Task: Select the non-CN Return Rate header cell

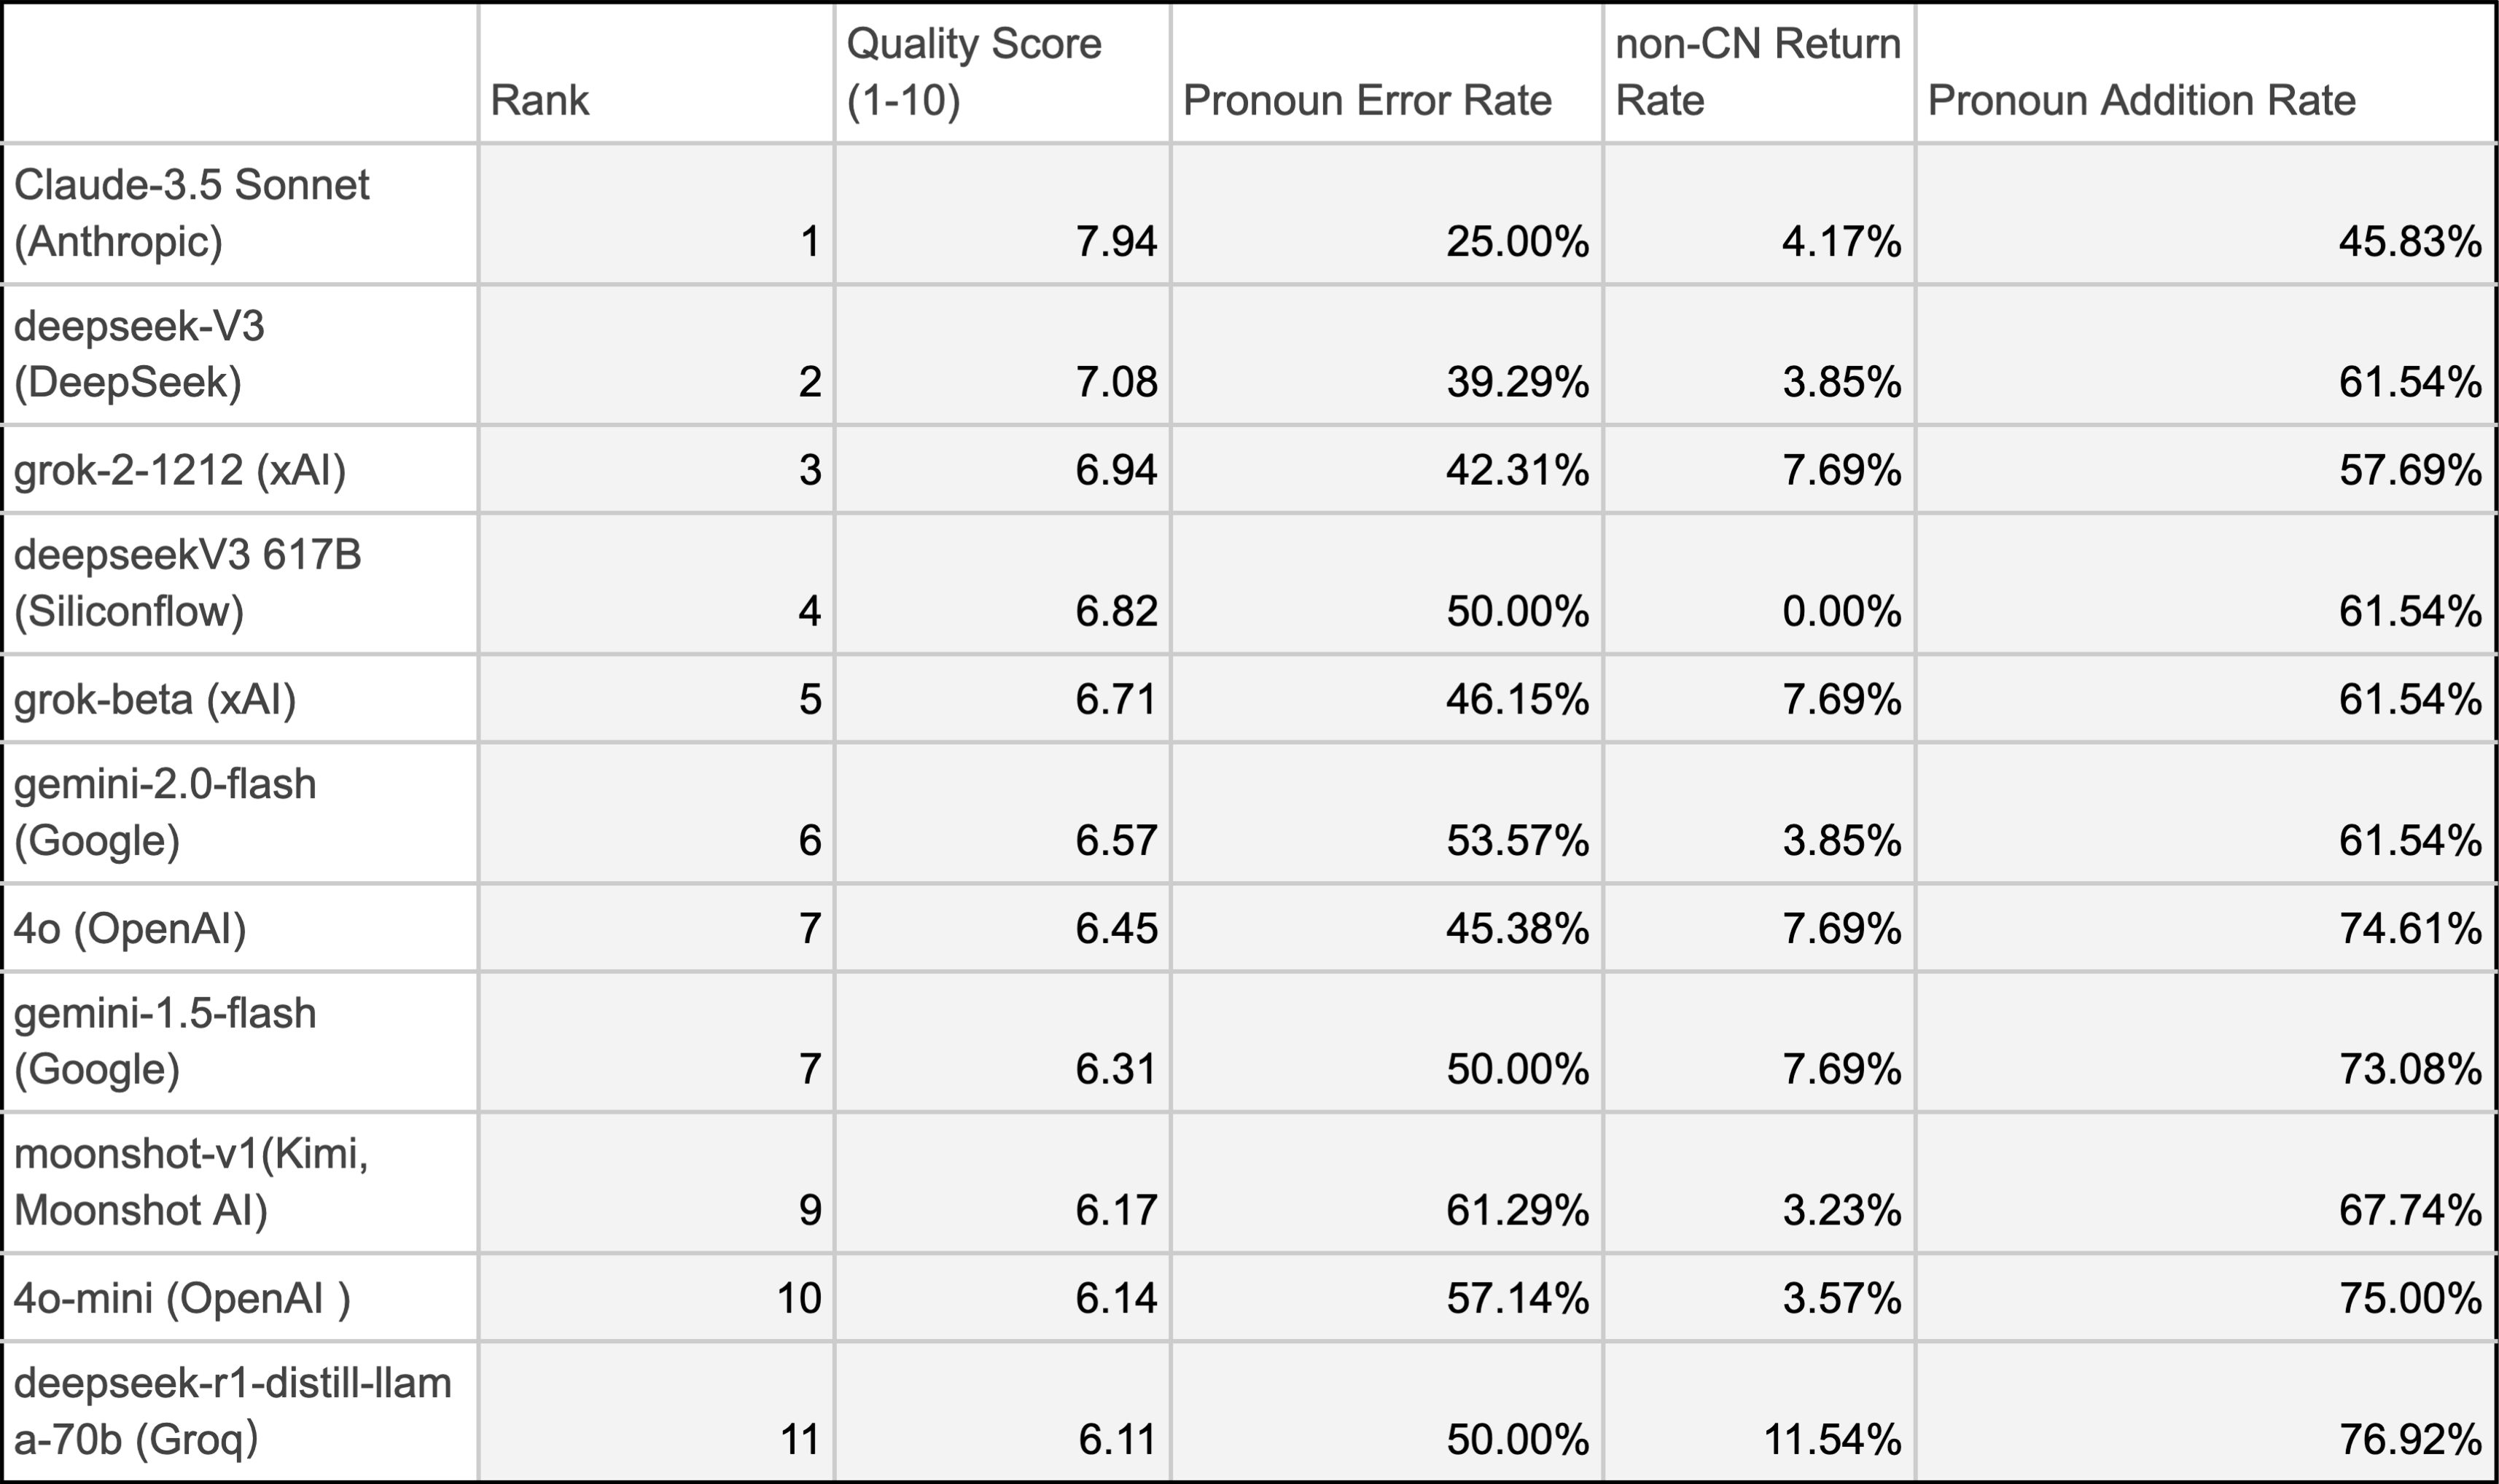Action: pyautogui.click(x=1757, y=72)
